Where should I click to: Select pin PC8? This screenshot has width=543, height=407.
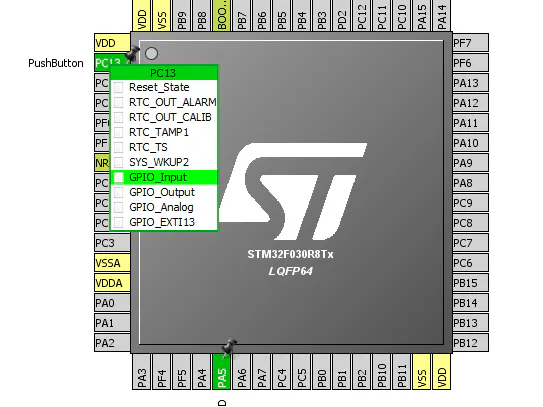(x=470, y=223)
